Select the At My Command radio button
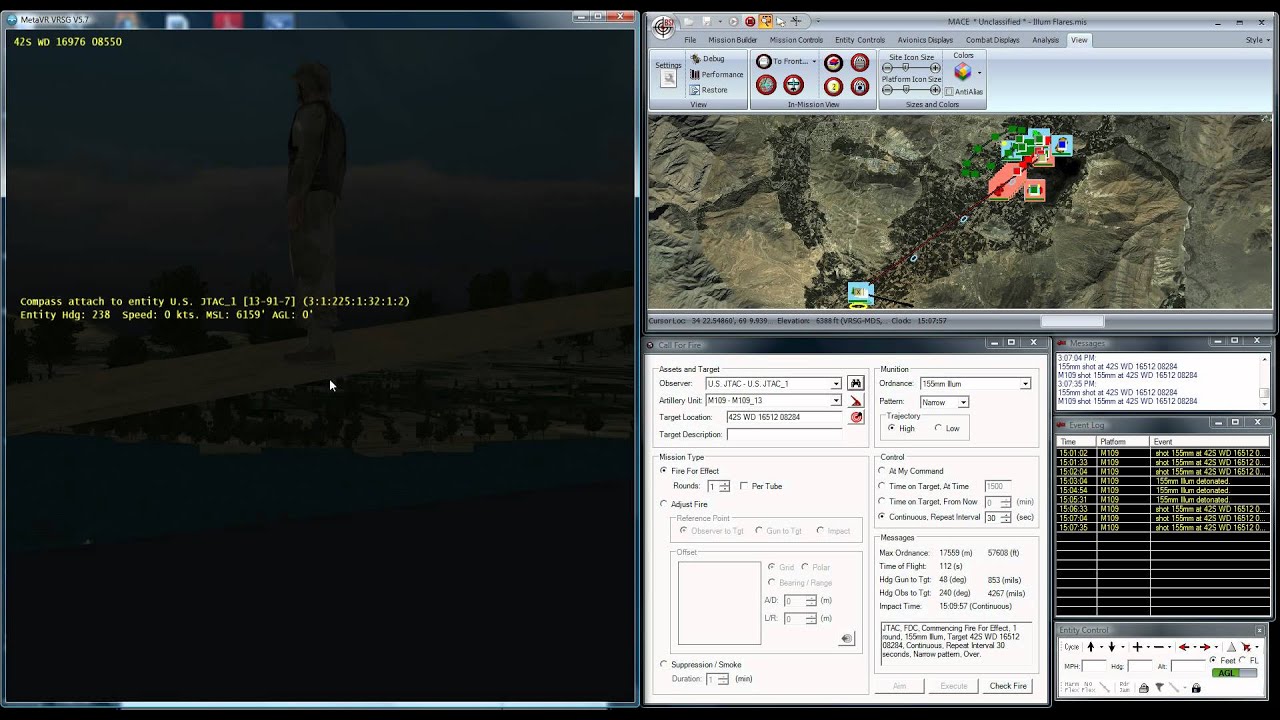This screenshot has width=1280, height=720. 882,471
